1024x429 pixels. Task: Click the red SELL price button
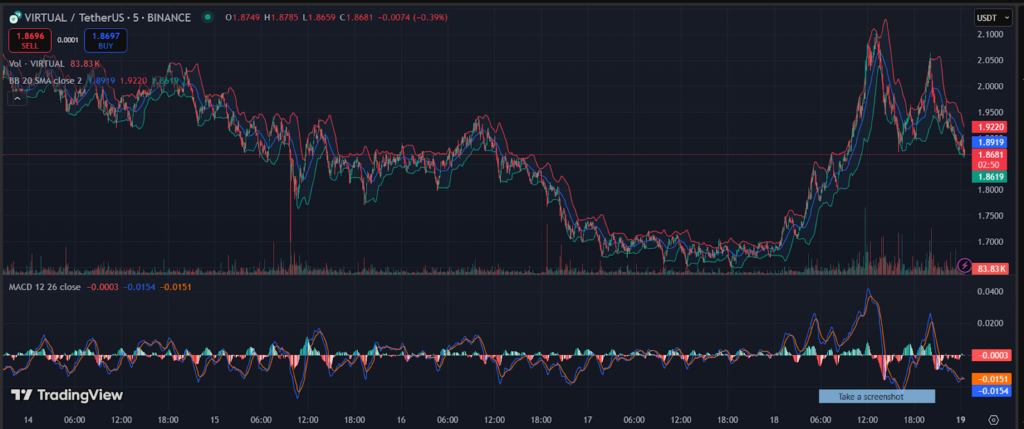[30, 40]
